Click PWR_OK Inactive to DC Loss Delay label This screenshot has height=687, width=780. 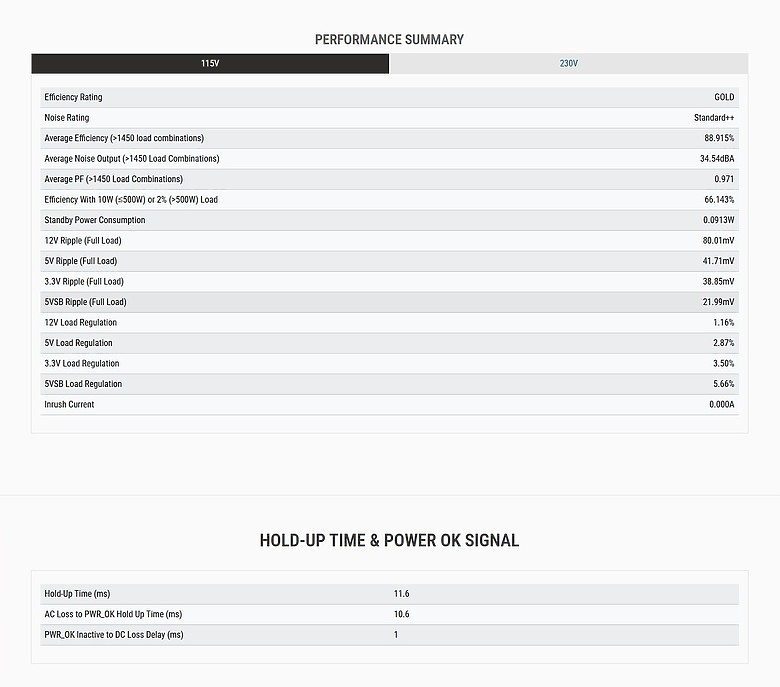[114, 634]
